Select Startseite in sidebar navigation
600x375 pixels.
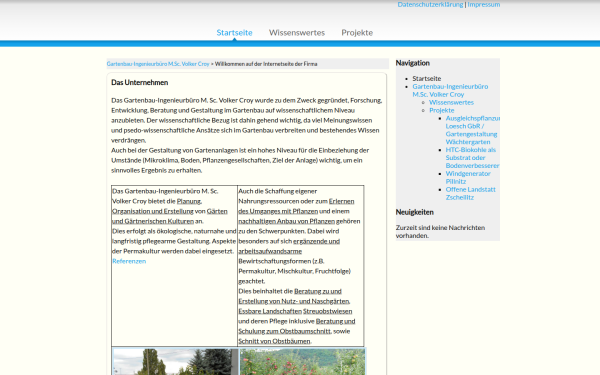click(x=427, y=78)
